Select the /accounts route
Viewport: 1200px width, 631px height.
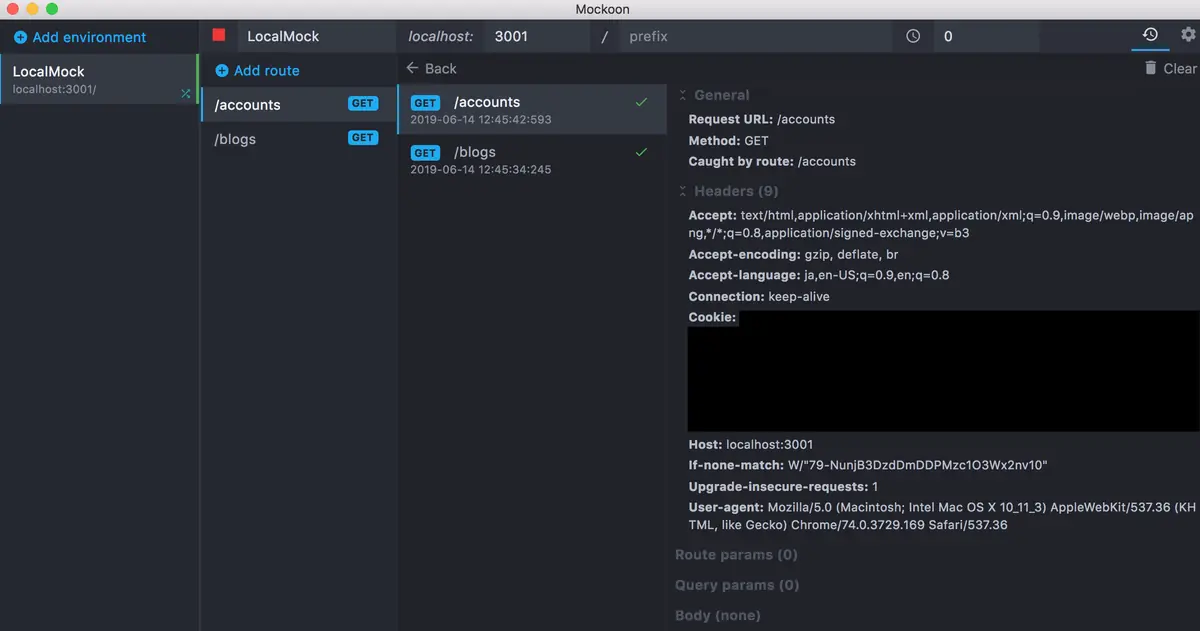point(298,104)
